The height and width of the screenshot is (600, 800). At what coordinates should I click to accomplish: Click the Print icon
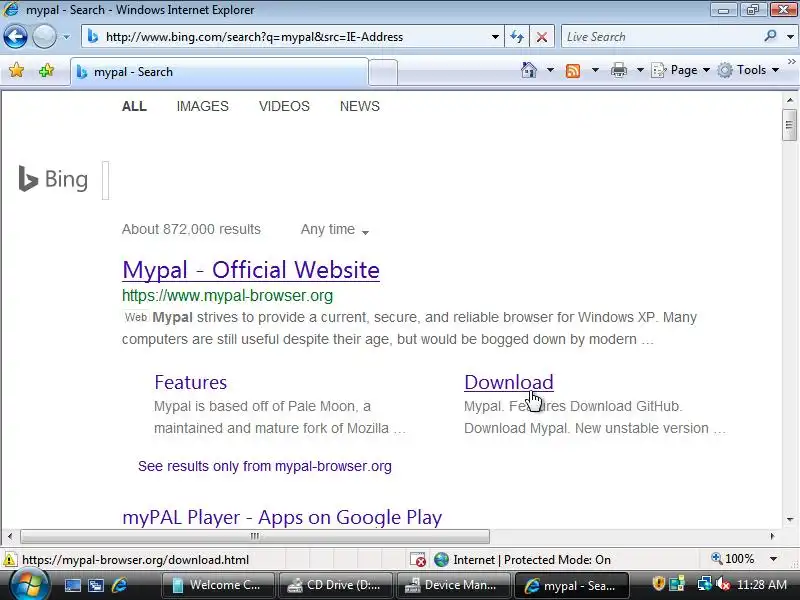coord(619,70)
